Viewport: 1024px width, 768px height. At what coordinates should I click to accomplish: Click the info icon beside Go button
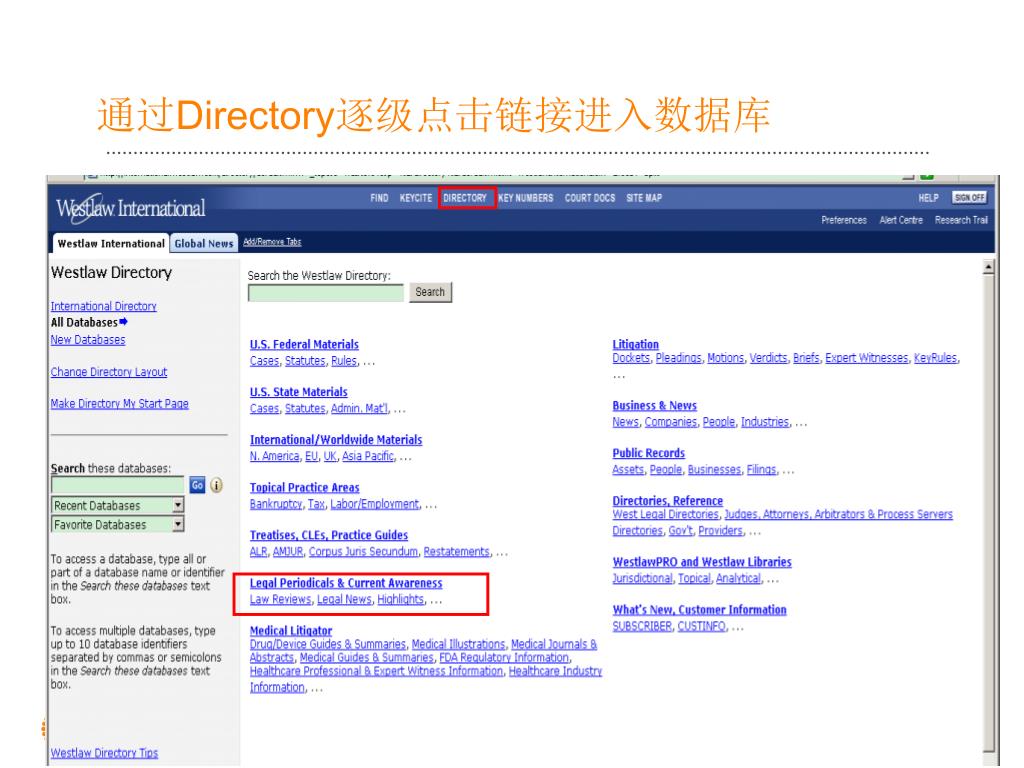pos(217,485)
